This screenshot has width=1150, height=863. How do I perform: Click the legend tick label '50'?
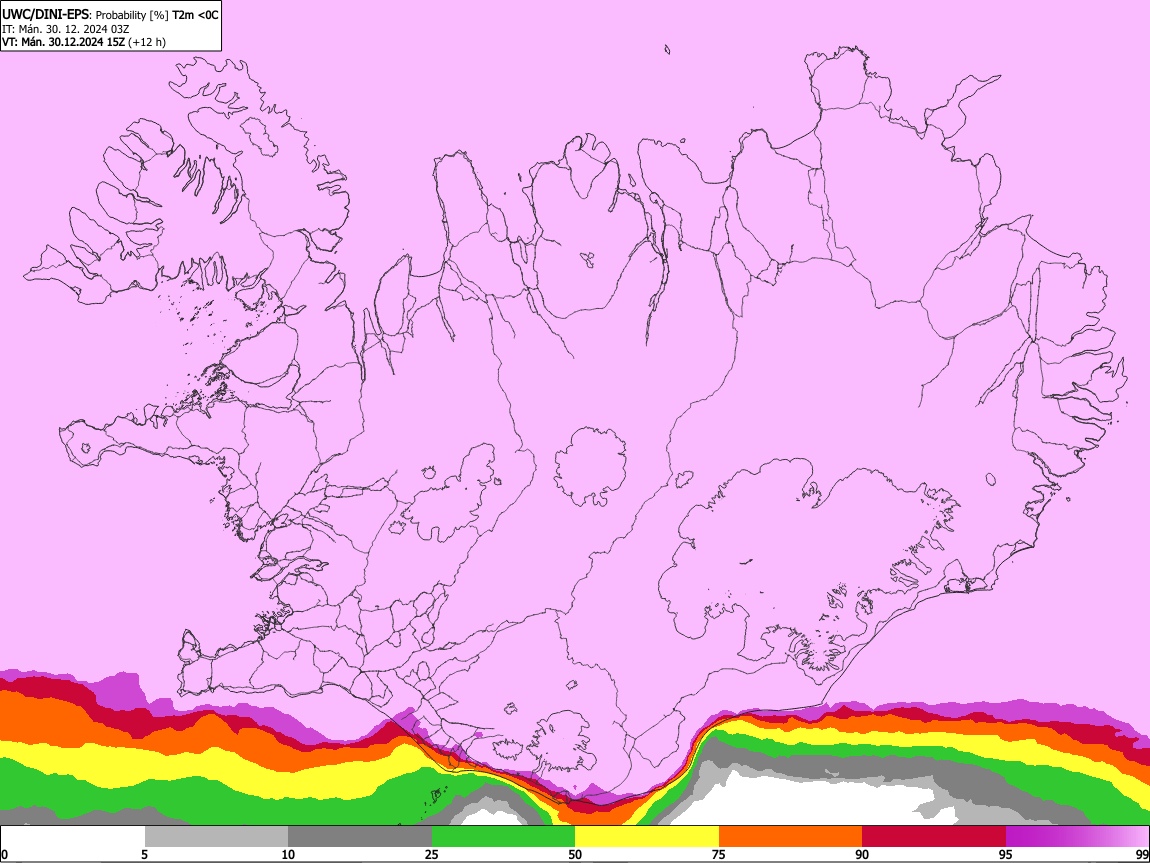[x=575, y=854]
